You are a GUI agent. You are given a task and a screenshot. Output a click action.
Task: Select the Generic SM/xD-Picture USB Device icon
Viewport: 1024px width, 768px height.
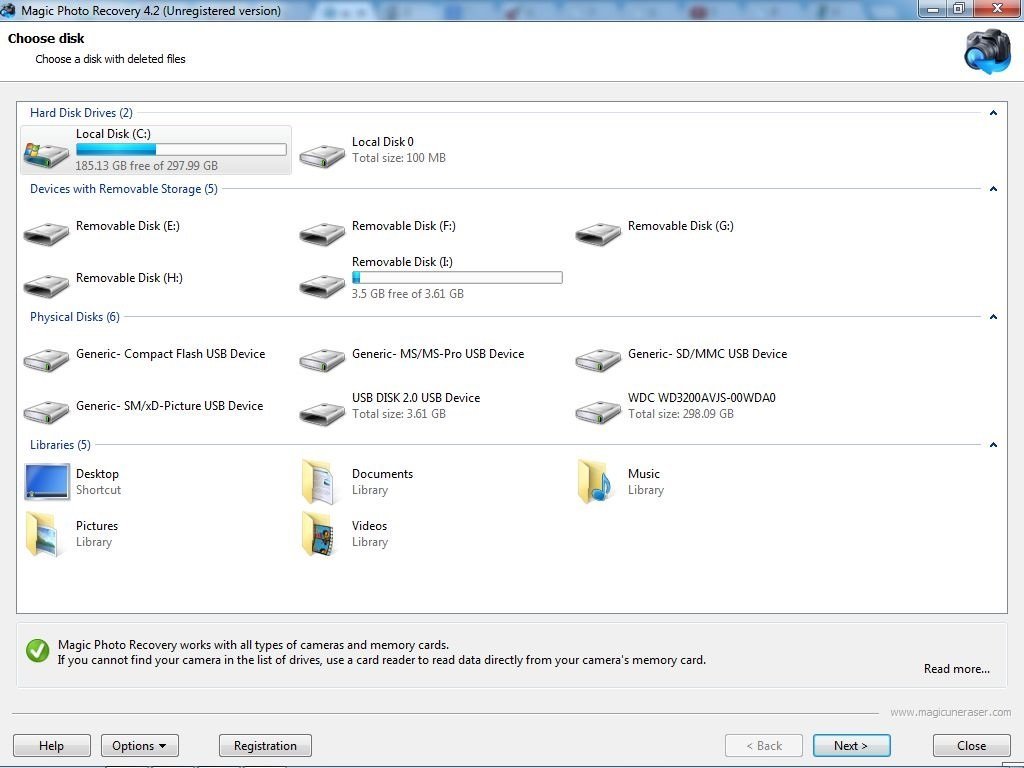pyautogui.click(x=46, y=412)
